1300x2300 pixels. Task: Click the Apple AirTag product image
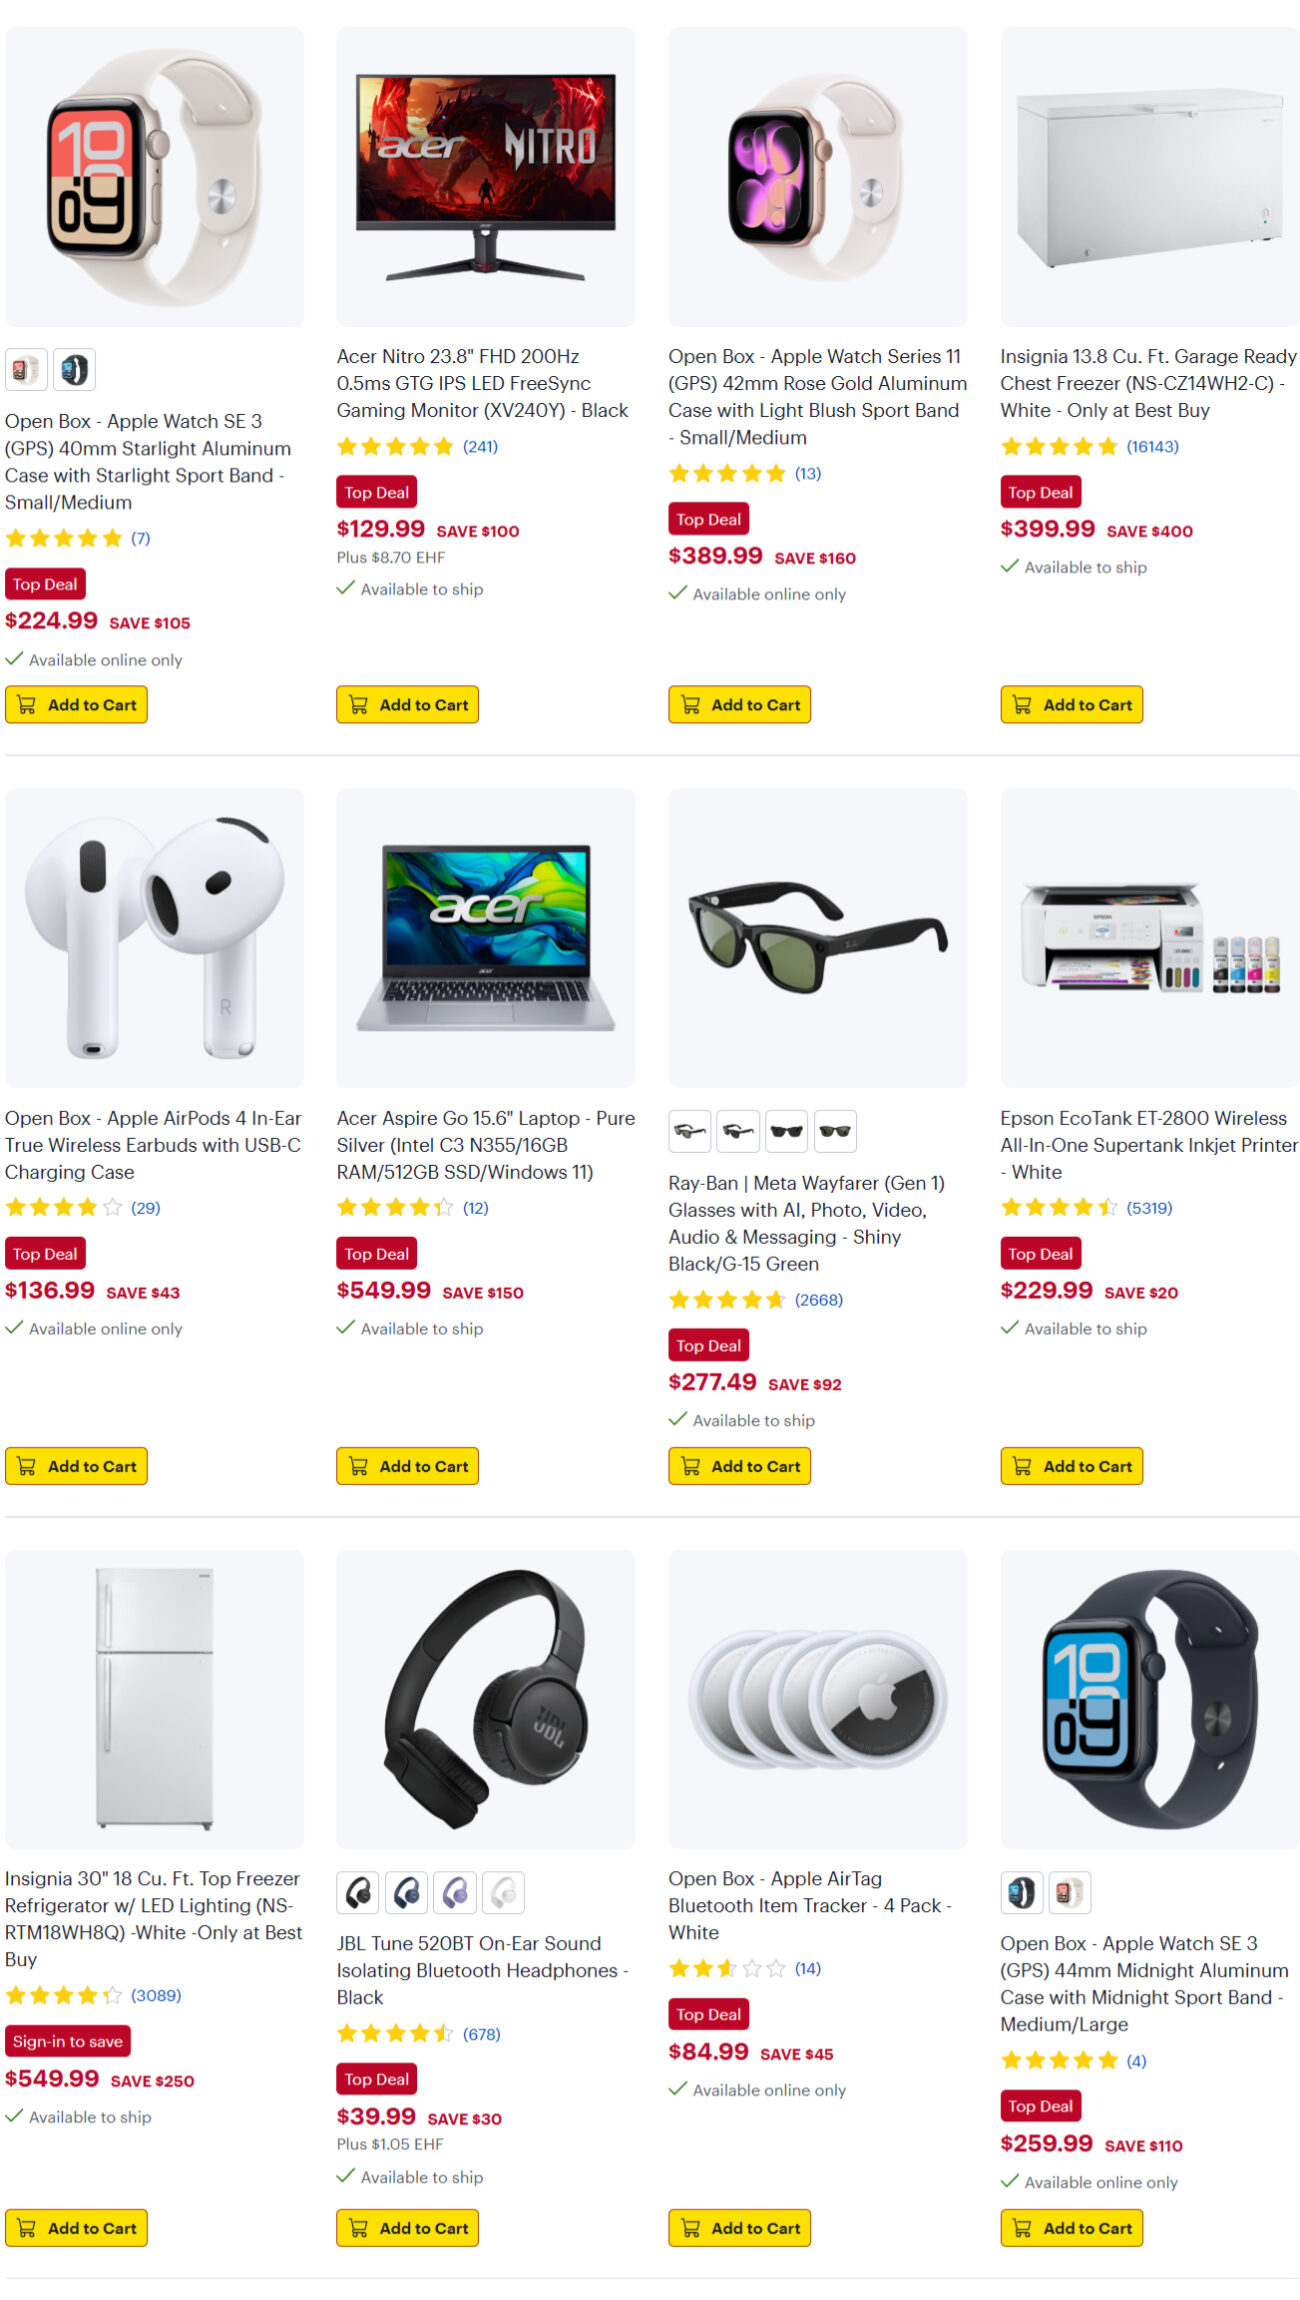pyautogui.click(x=818, y=1699)
